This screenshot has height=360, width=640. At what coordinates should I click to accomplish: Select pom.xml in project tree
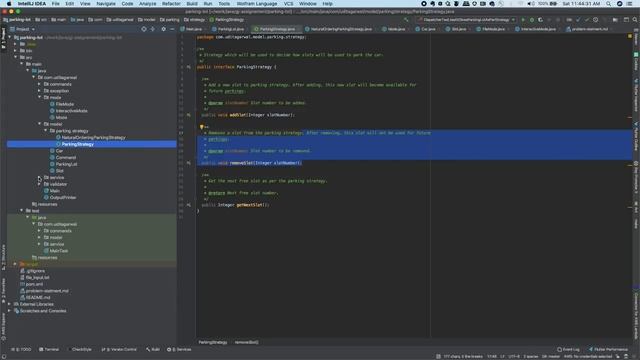34,284
